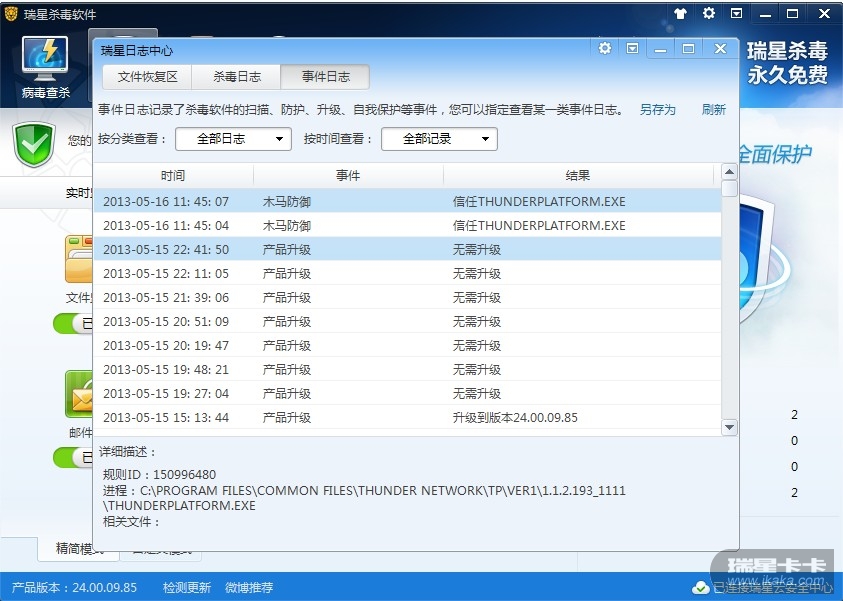Maximize the log center window
Screen dimensions: 843x601
pyautogui.click(x=689, y=49)
